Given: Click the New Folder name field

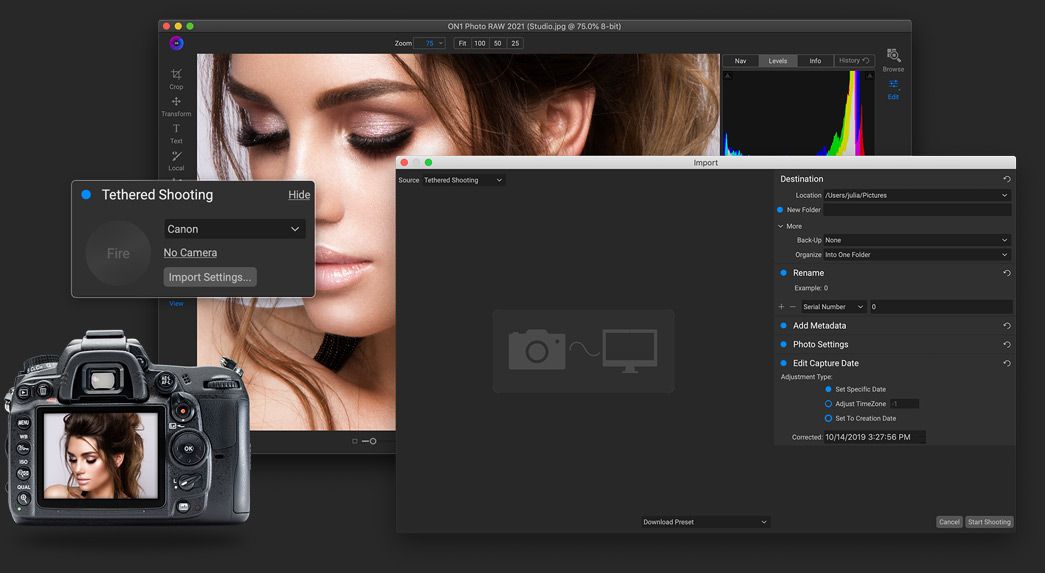Looking at the screenshot, I should click(x=917, y=210).
